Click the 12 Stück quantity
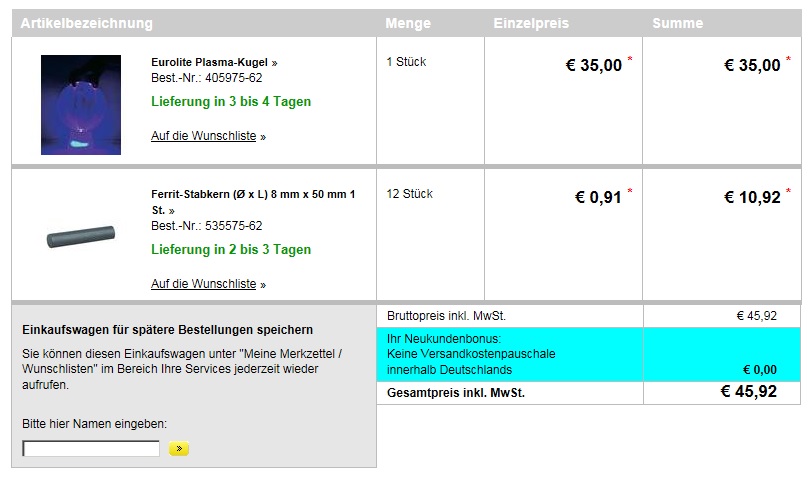 (409, 194)
